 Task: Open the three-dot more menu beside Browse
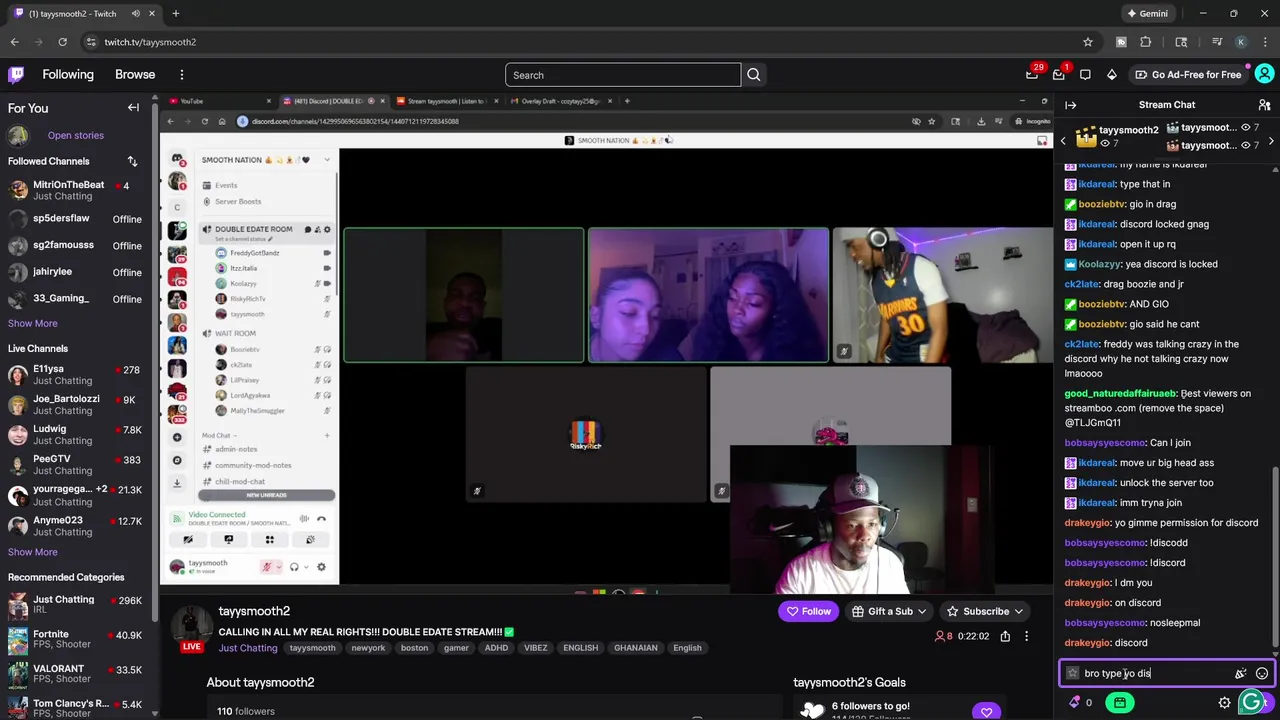coord(181,75)
